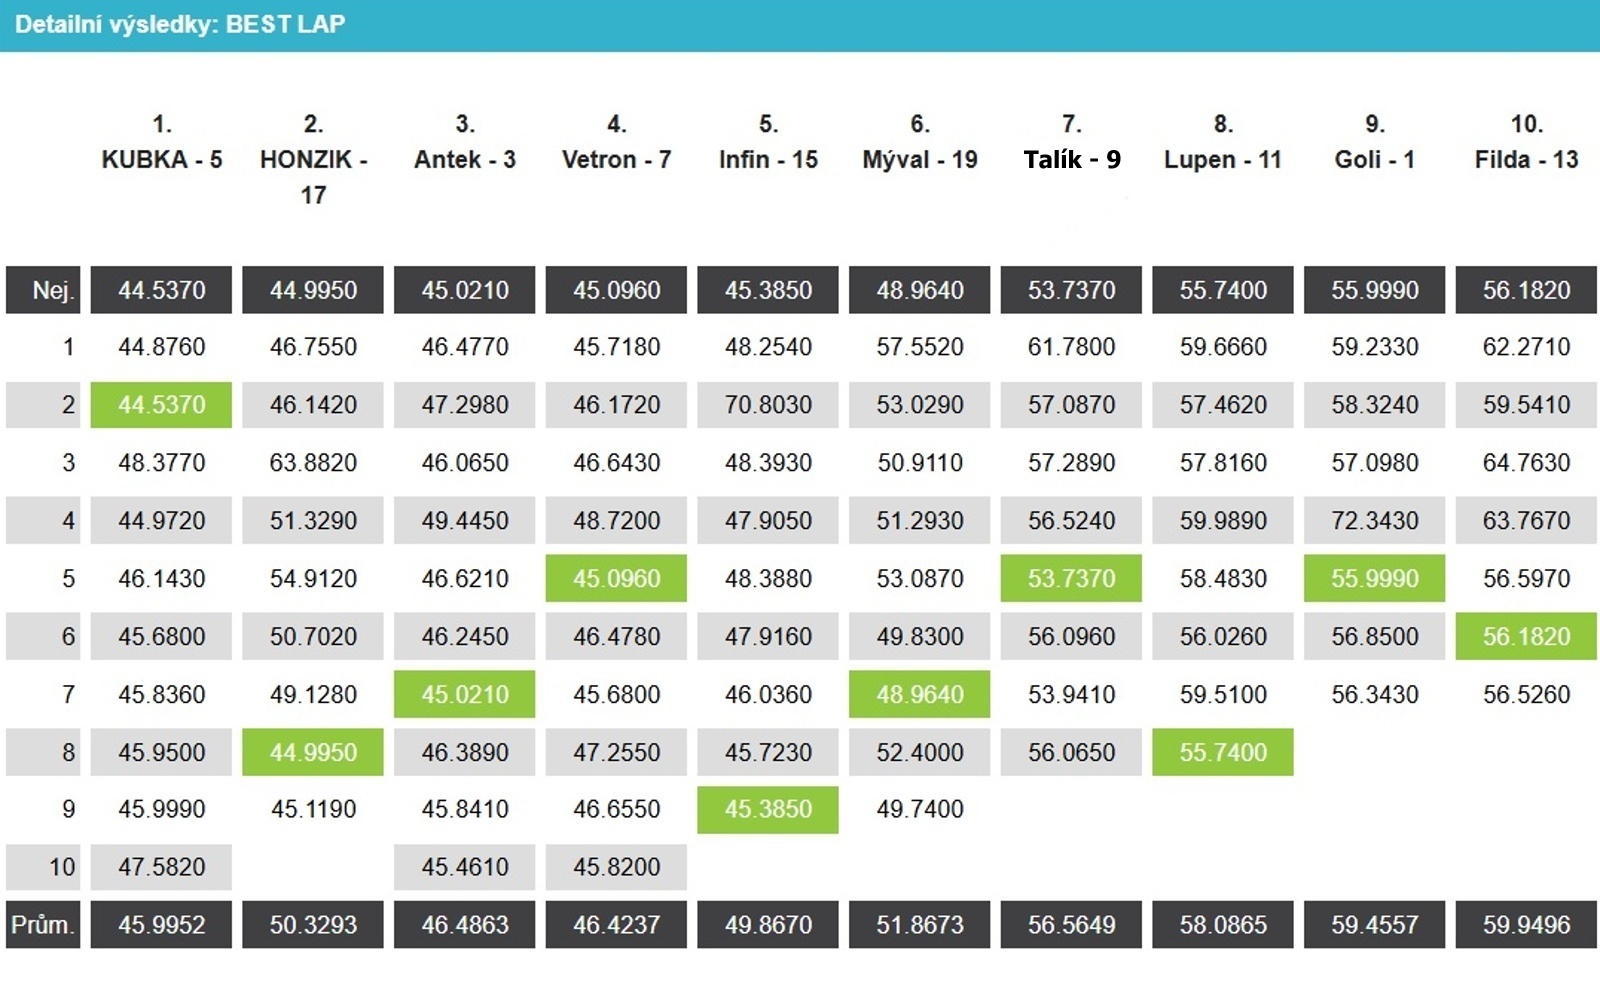This screenshot has width=1600, height=984.
Task: Click lap time 45.4610 in lap 10
Action: coord(465,867)
